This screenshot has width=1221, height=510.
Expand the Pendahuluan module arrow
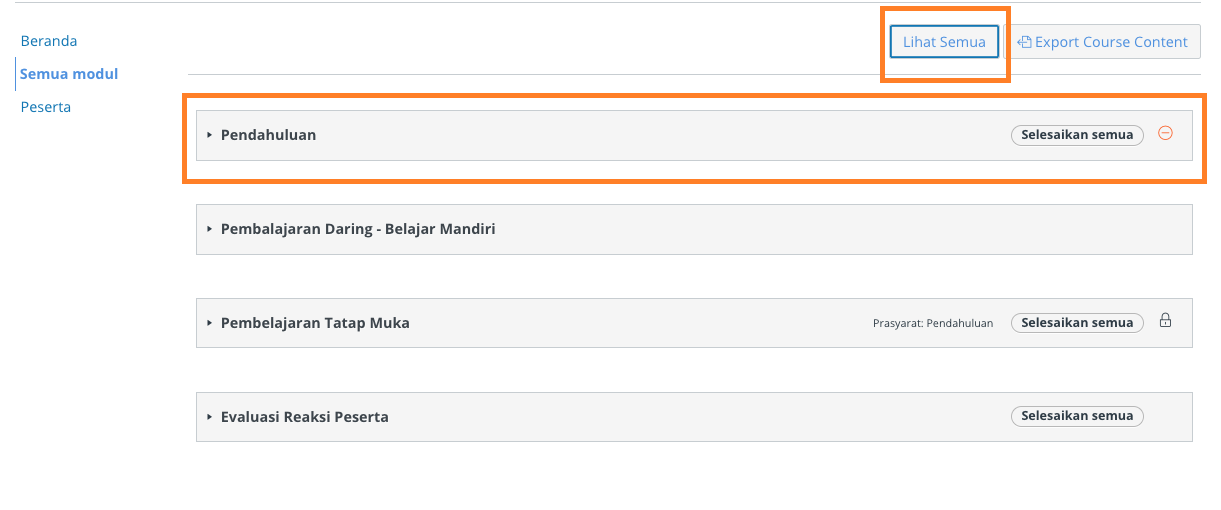tap(210, 135)
